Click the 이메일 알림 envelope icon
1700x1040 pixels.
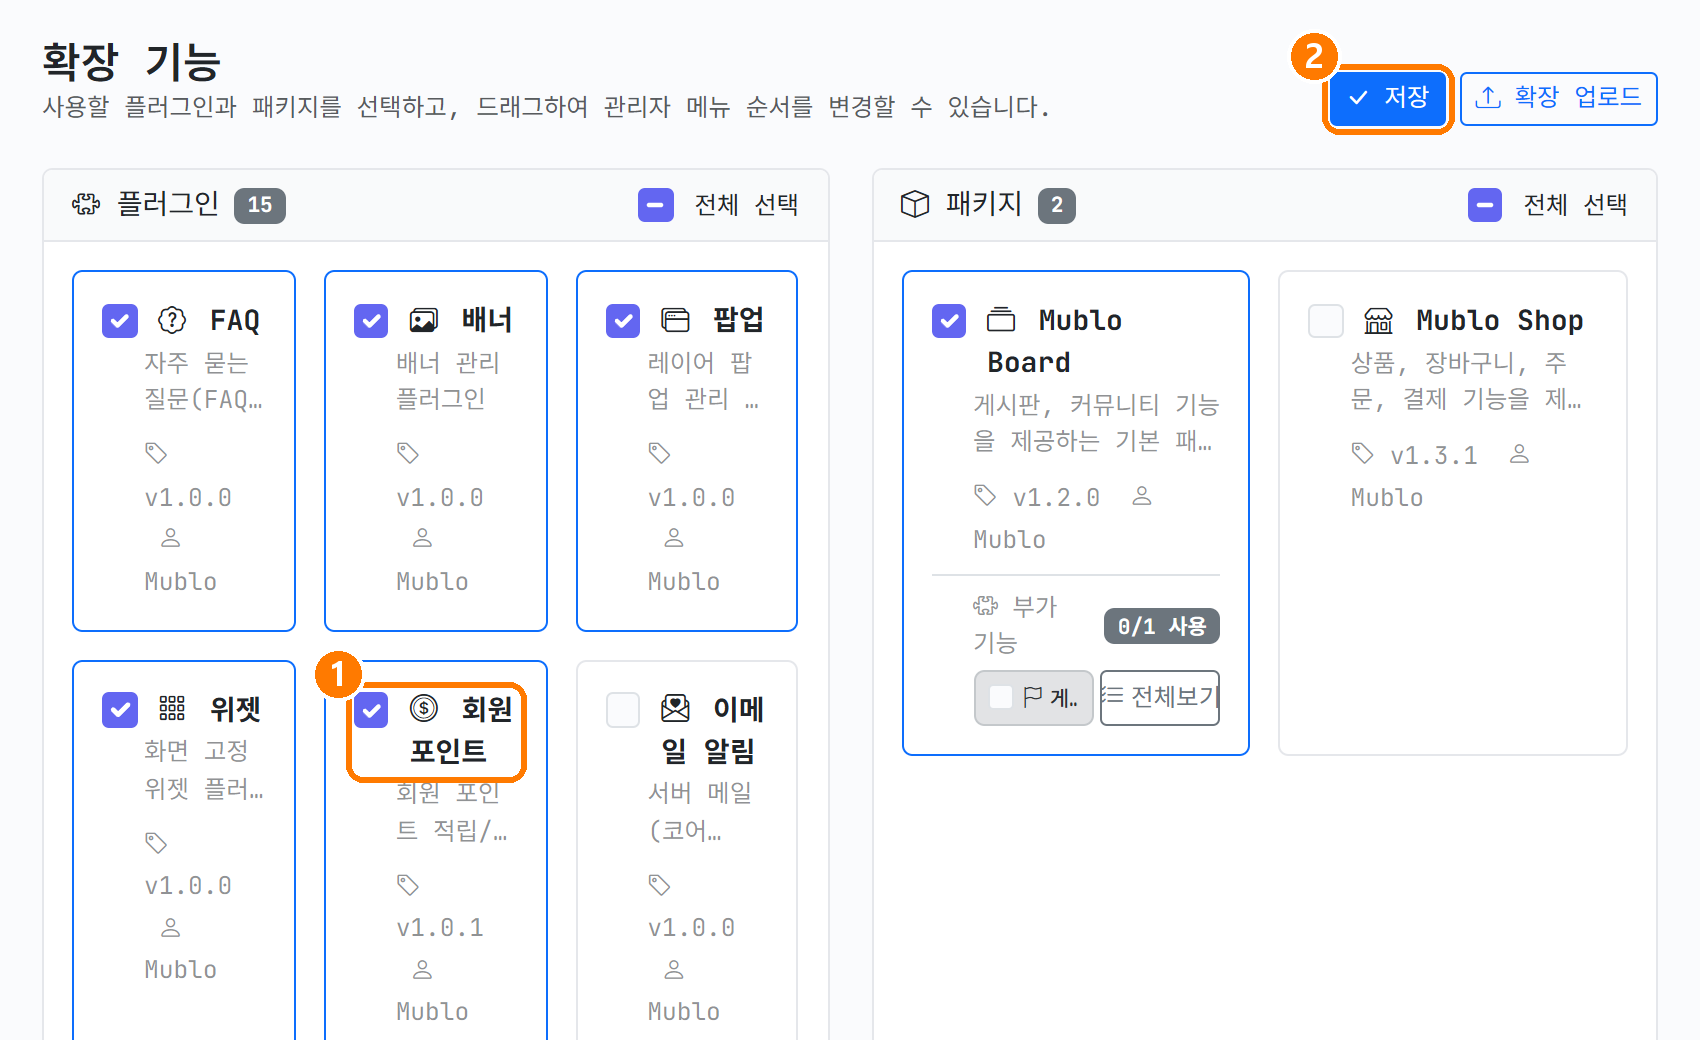point(676,709)
